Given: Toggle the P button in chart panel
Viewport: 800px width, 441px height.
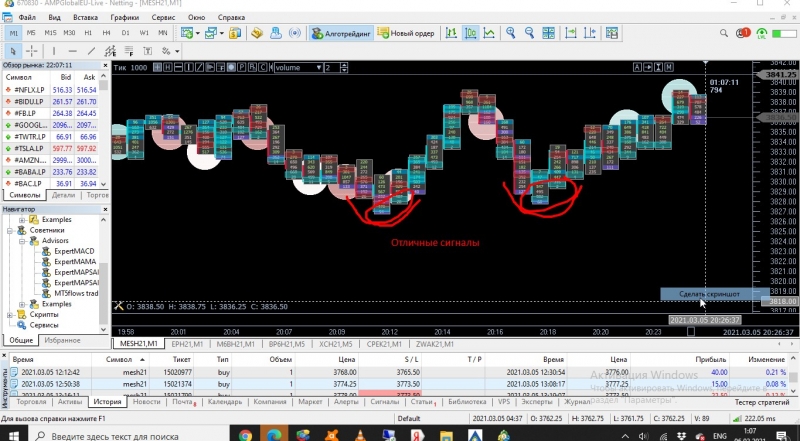Looking at the screenshot, I should click(241, 67).
